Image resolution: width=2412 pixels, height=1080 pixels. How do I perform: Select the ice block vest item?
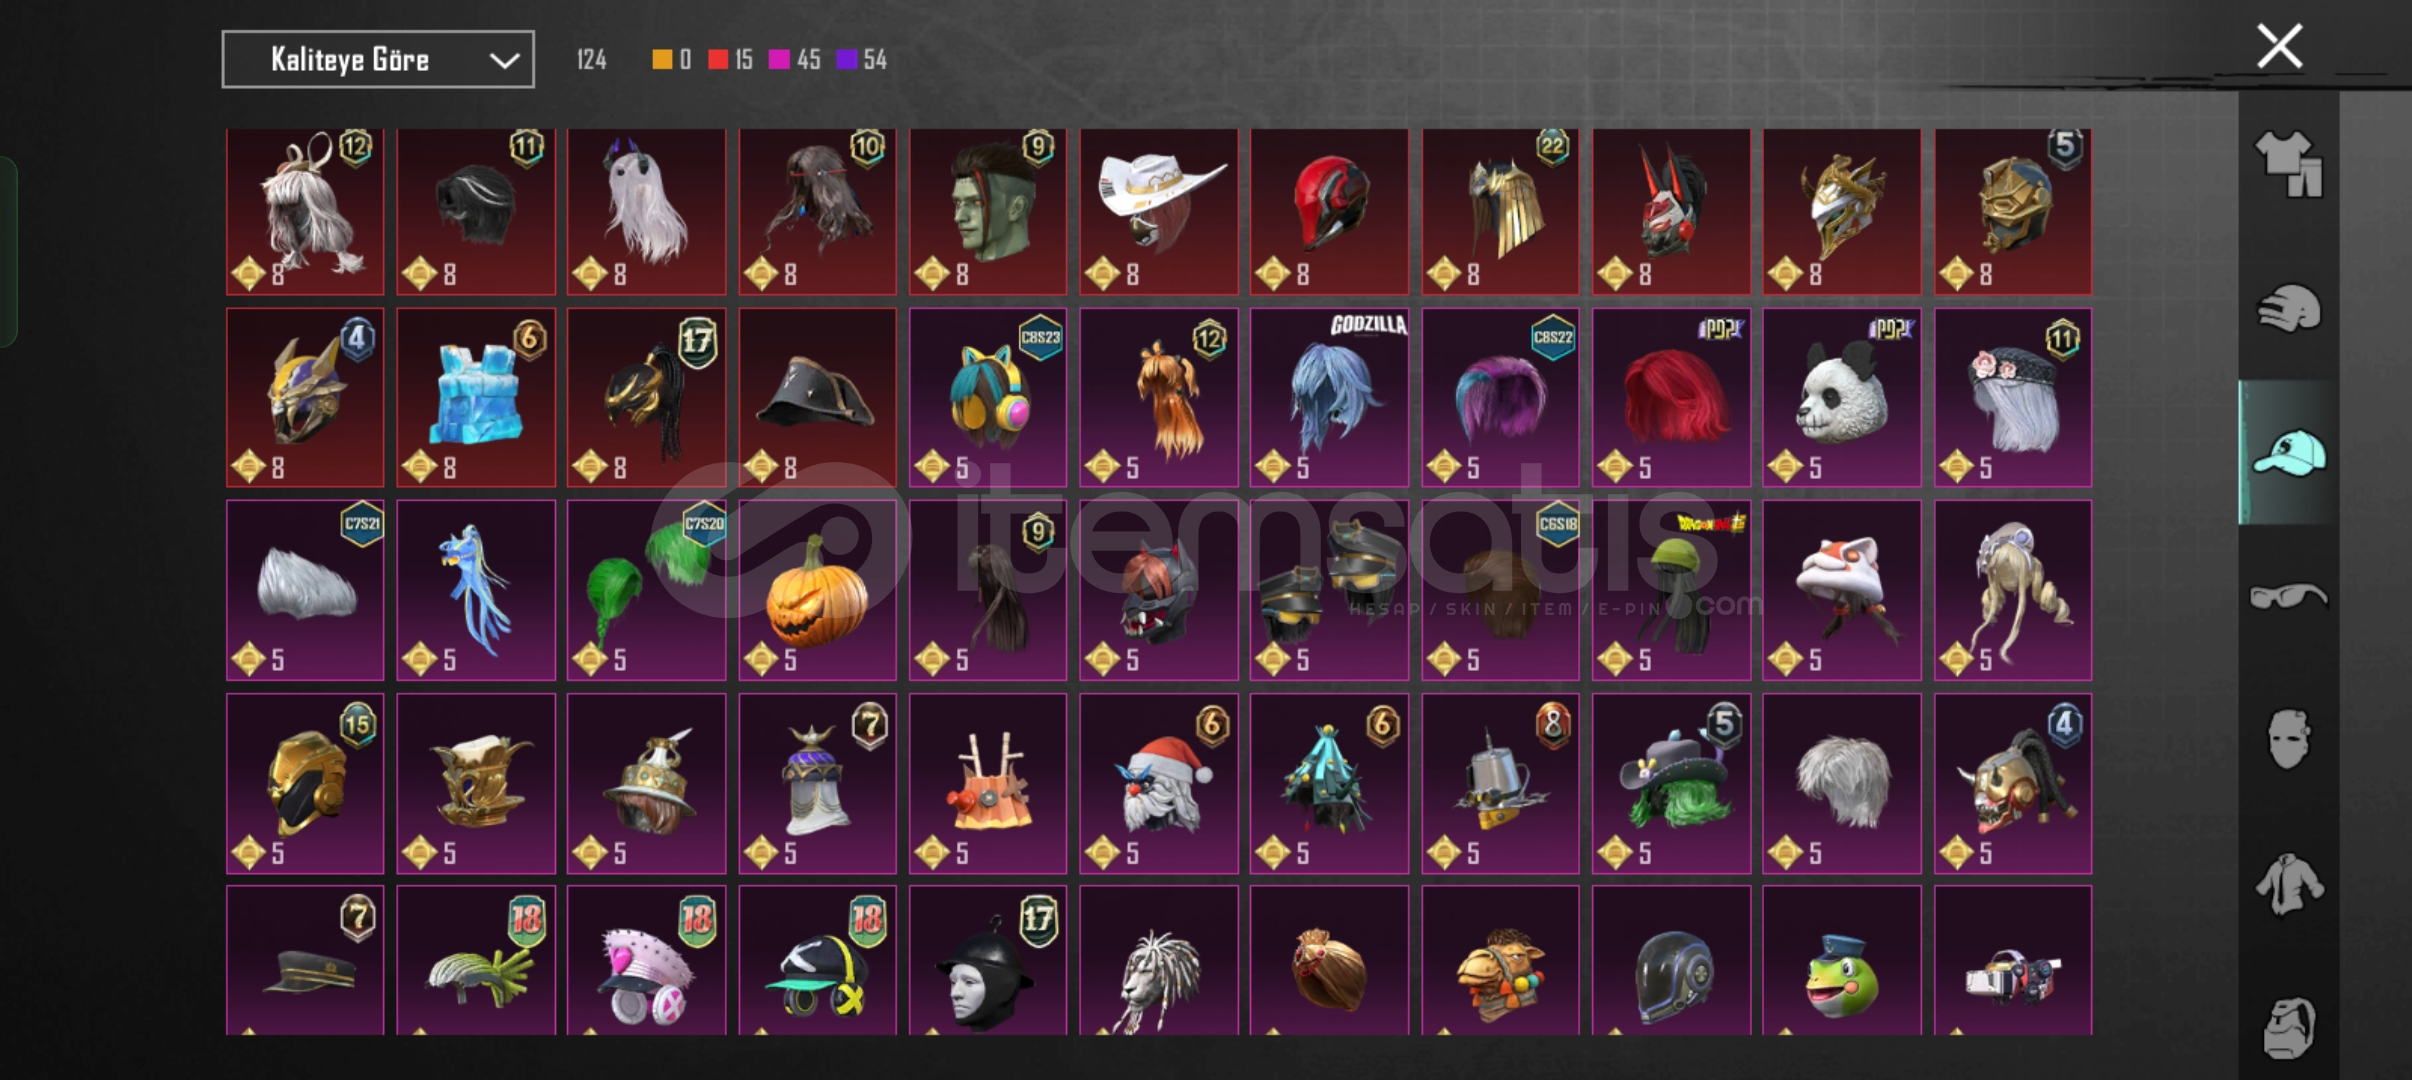[x=476, y=397]
